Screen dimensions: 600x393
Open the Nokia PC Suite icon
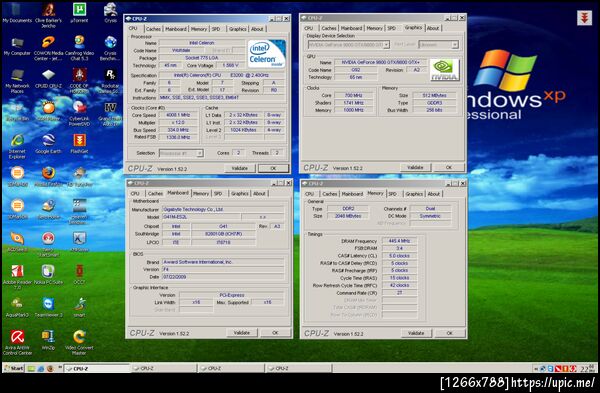pos(48,275)
